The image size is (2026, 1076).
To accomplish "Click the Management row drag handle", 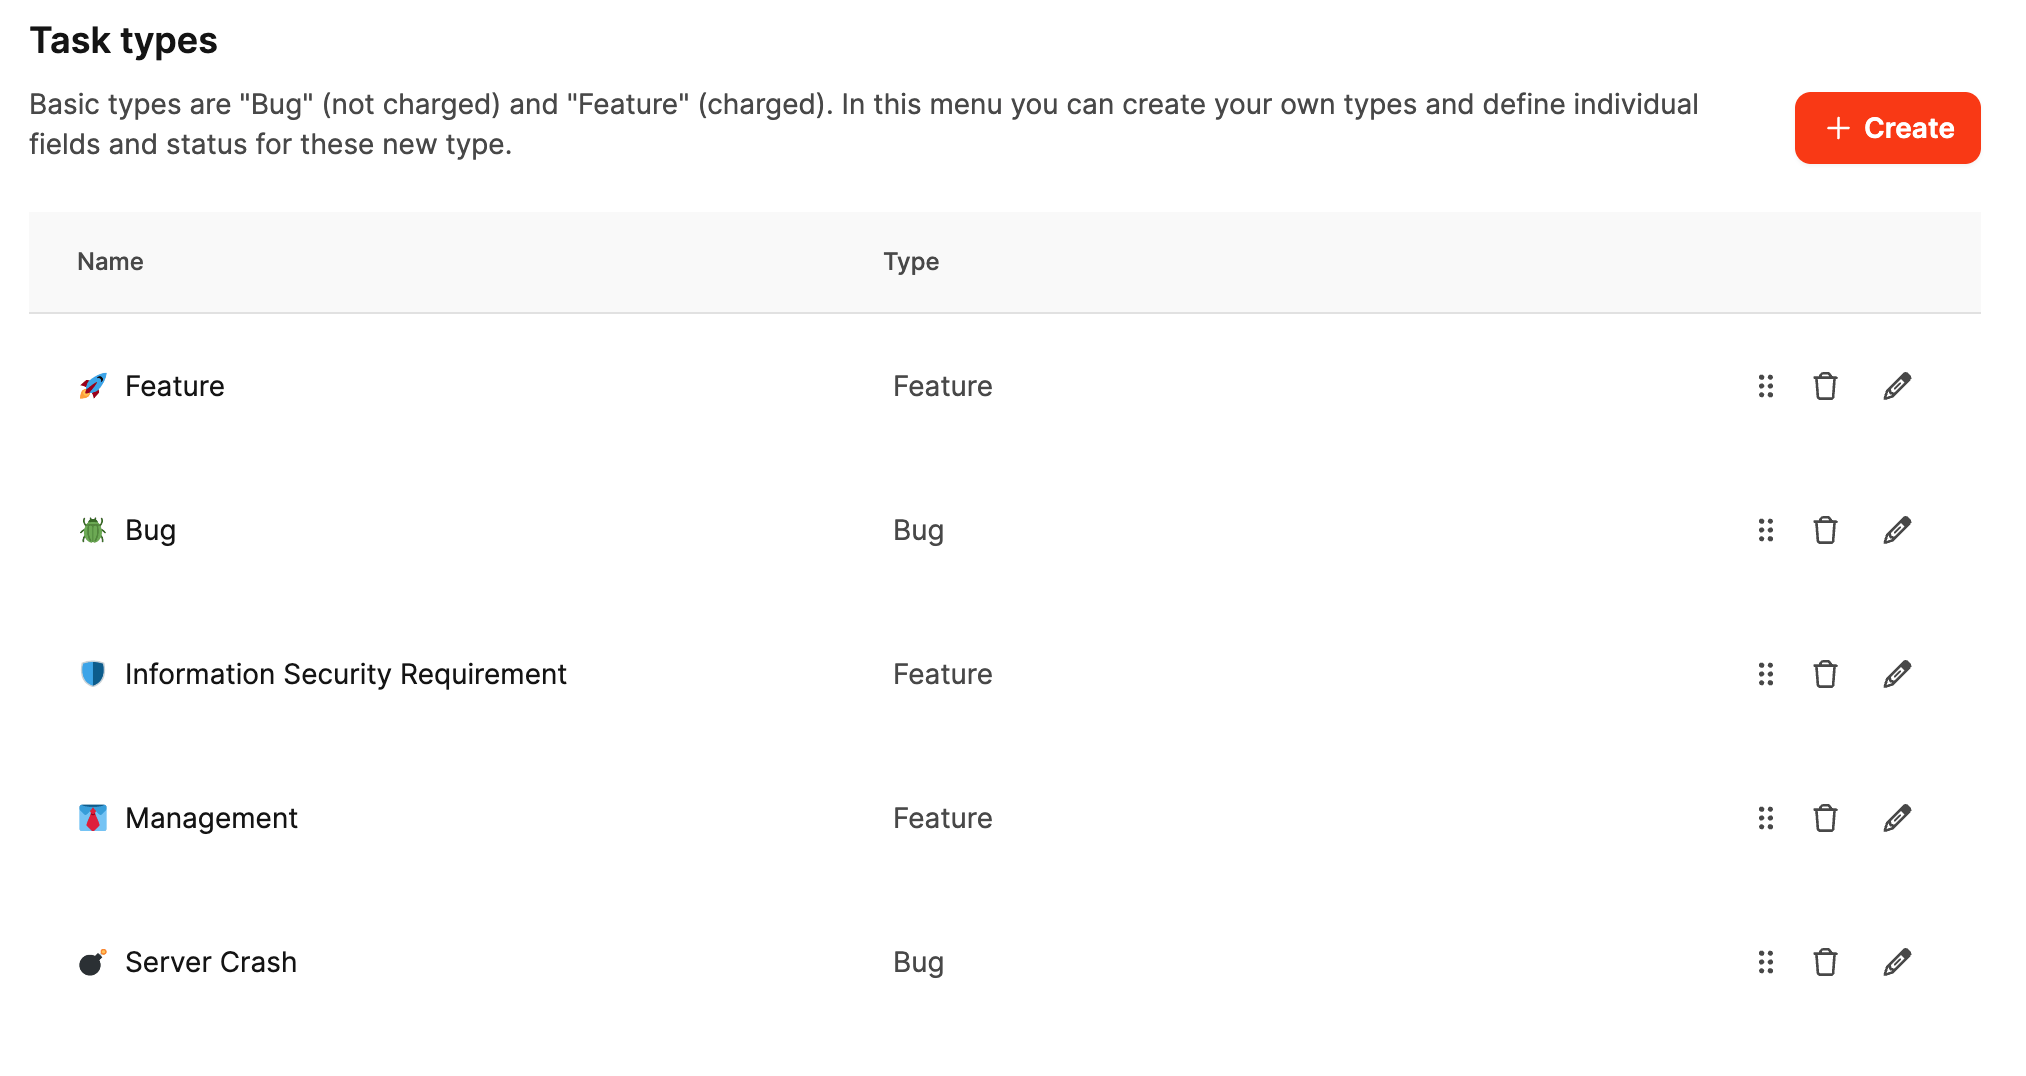I will 1766,818.
